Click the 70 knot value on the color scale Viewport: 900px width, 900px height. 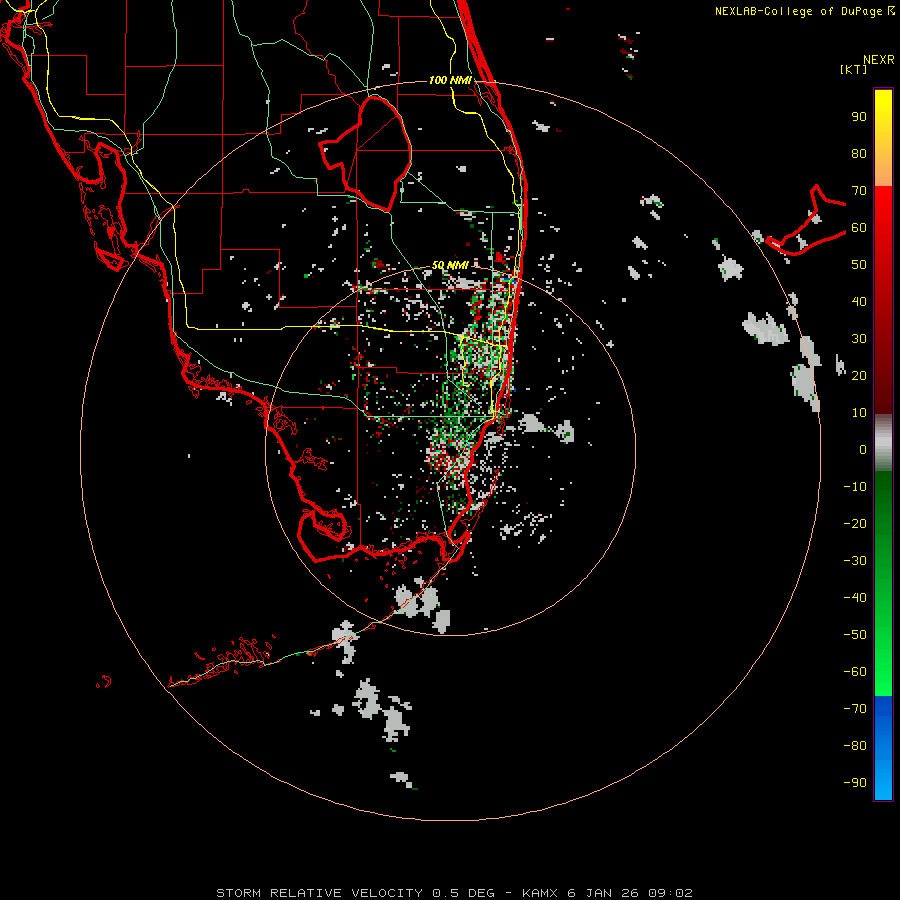click(x=859, y=191)
